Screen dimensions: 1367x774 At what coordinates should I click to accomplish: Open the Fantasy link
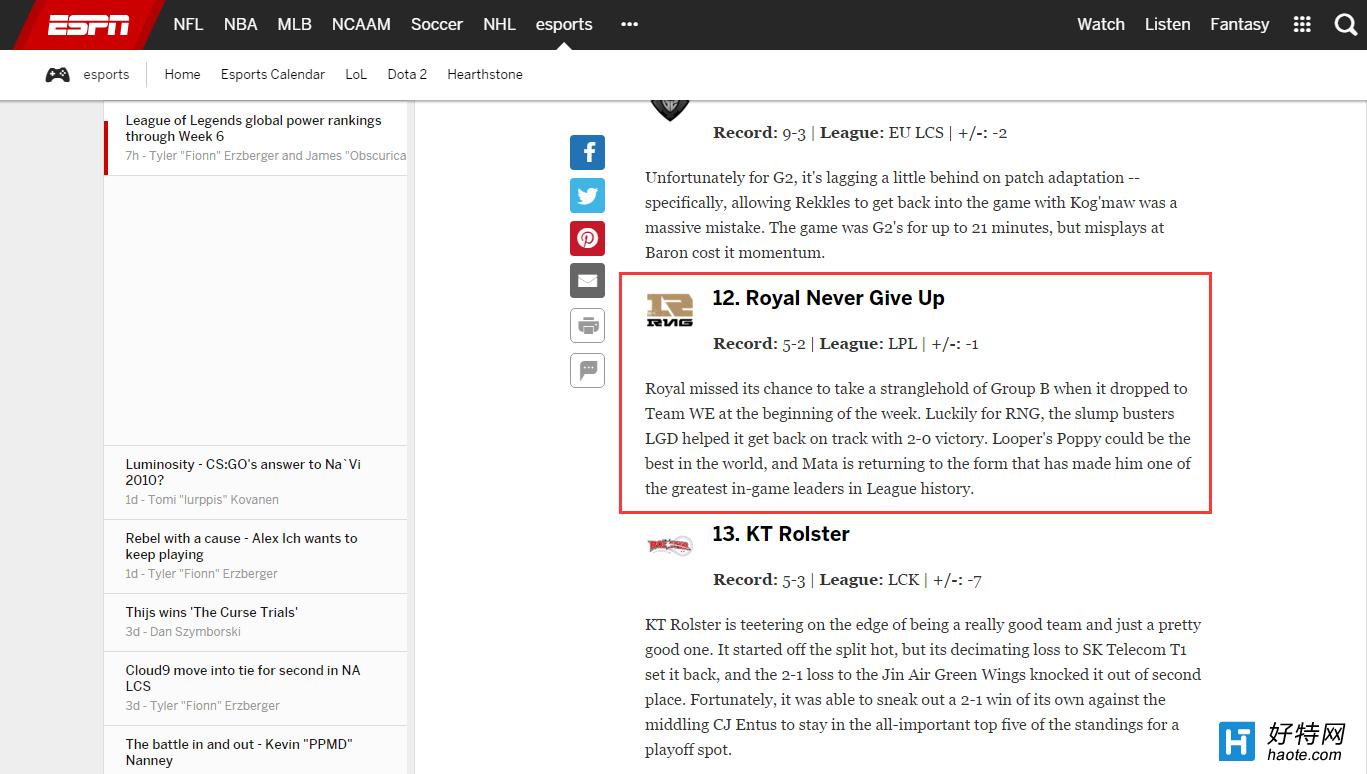tap(1239, 24)
